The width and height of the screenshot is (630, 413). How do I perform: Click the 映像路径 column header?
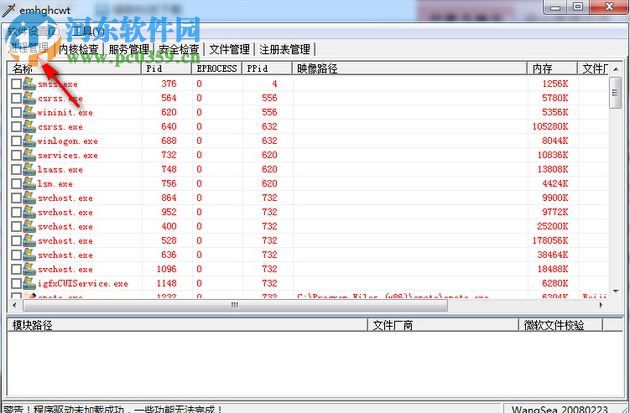coord(409,69)
